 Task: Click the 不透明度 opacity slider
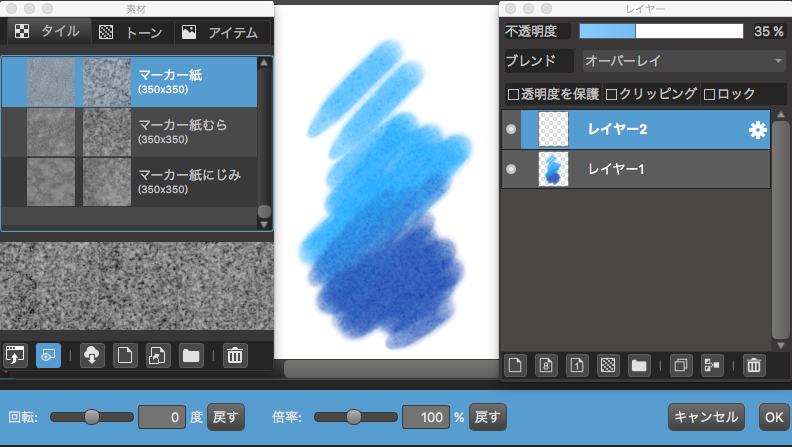point(661,31)
